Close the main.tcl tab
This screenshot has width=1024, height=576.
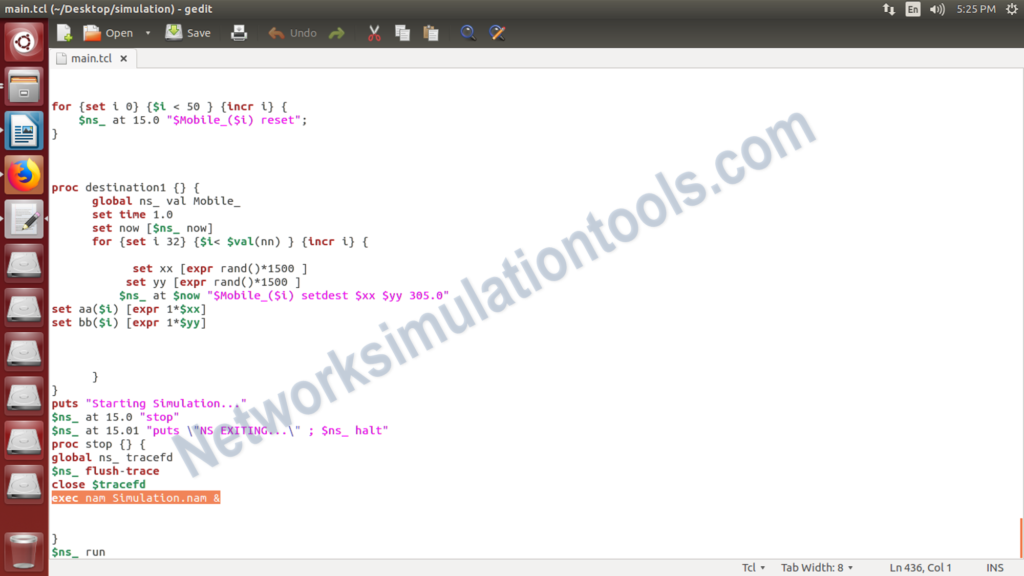click(123, 58)
